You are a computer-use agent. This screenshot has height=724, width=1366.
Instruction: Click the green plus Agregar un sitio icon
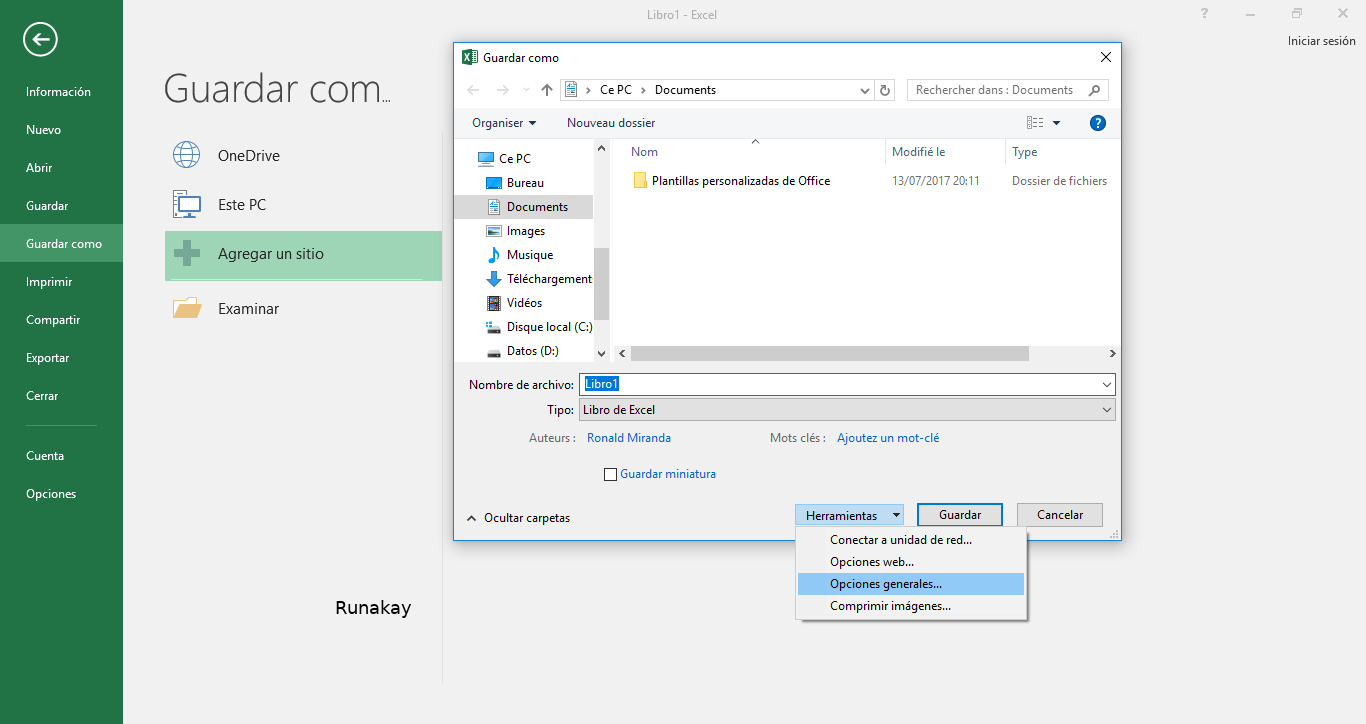187,254
